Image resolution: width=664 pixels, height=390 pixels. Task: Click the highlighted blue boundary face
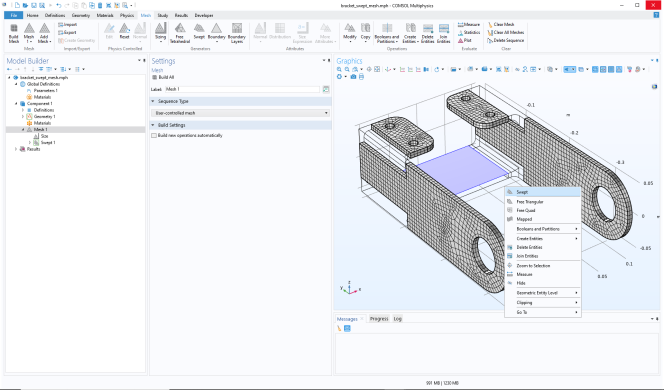(462, 169)
